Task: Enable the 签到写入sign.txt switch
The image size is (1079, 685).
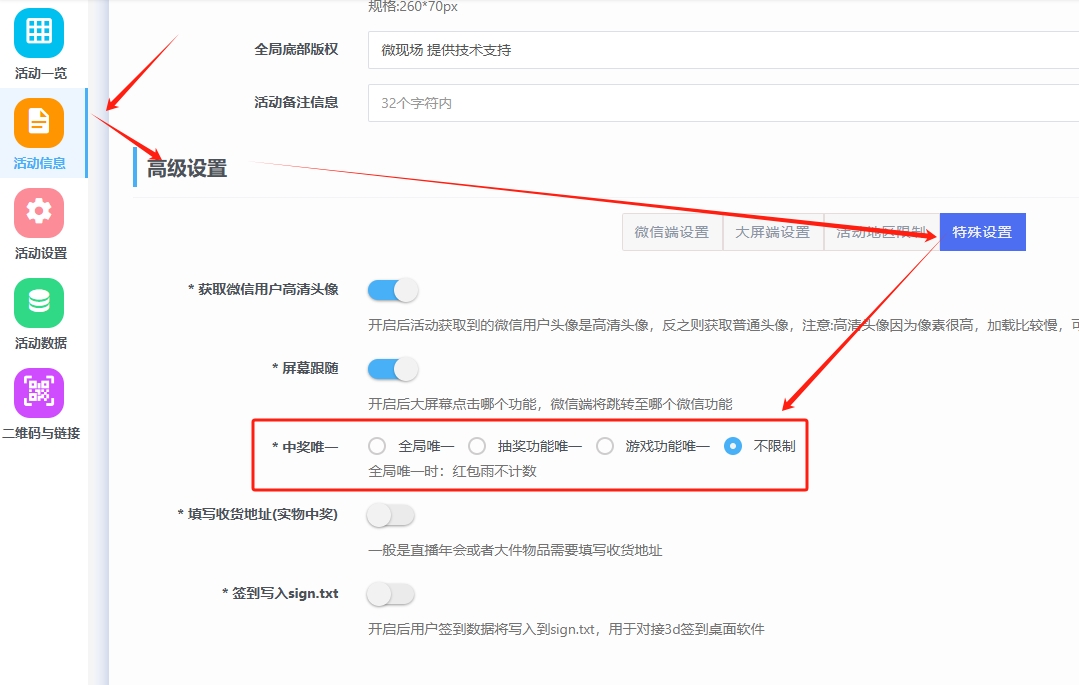Action: [390, 594]
